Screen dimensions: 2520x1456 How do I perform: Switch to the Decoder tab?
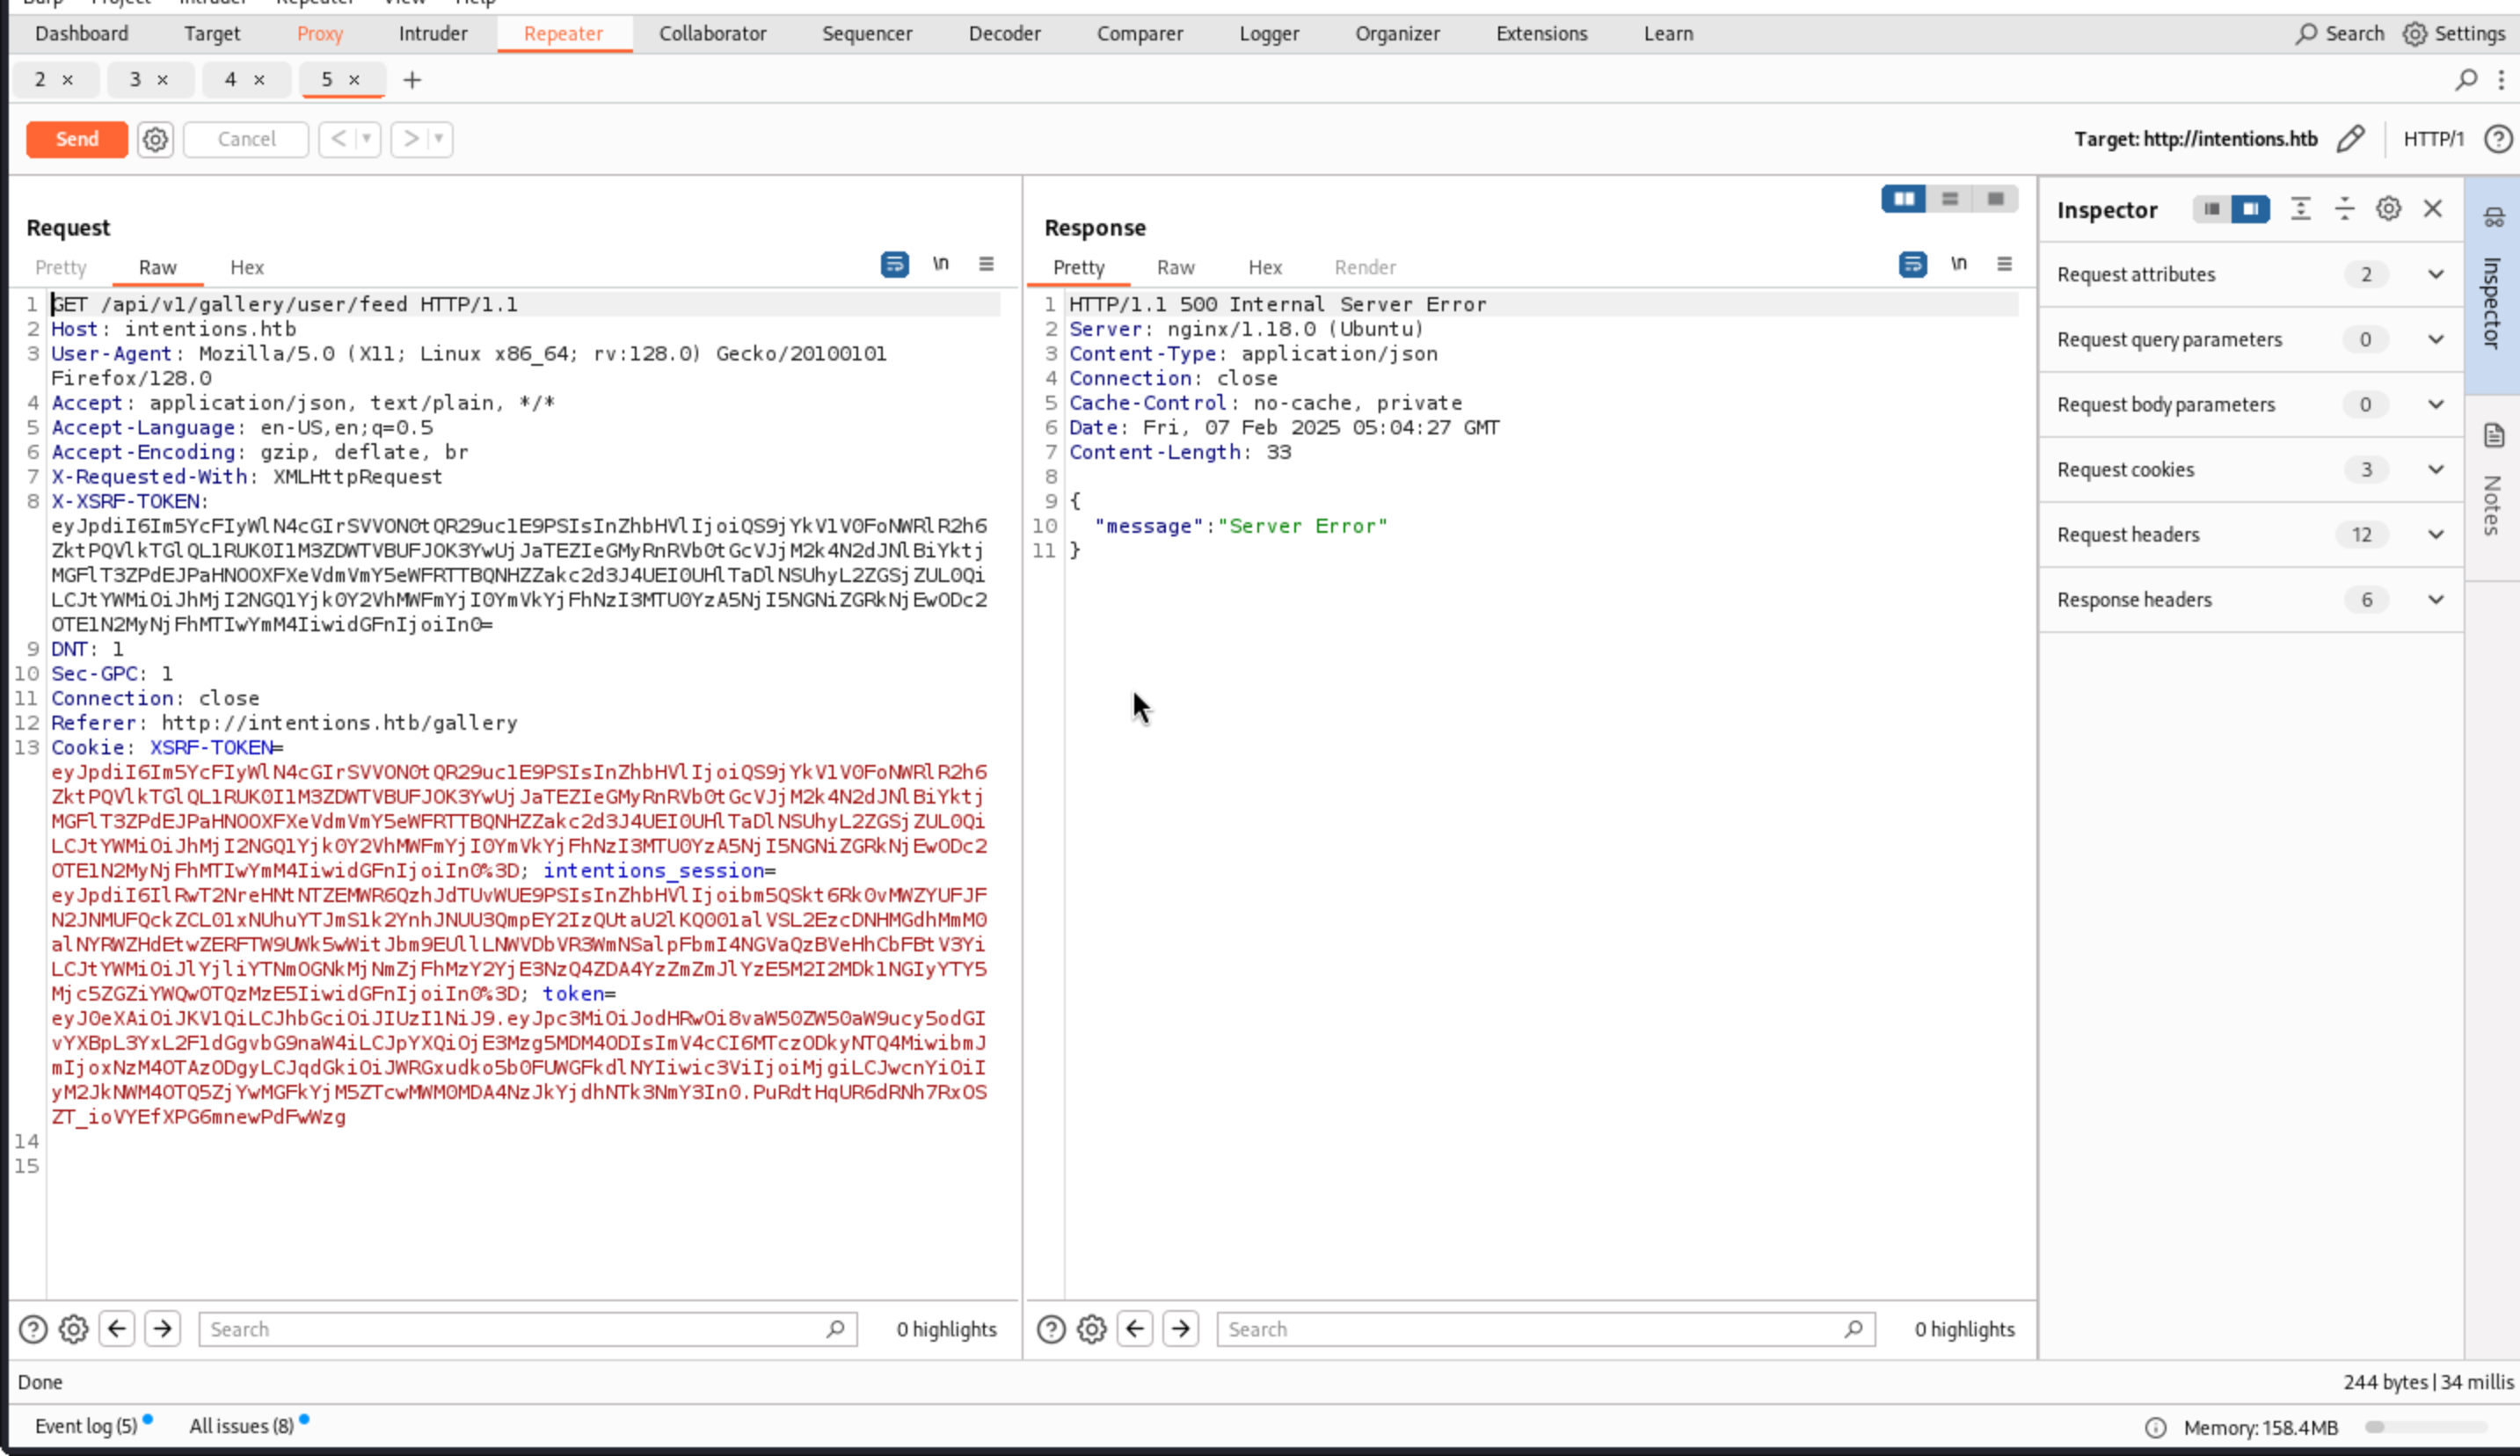coord(1004,33)
